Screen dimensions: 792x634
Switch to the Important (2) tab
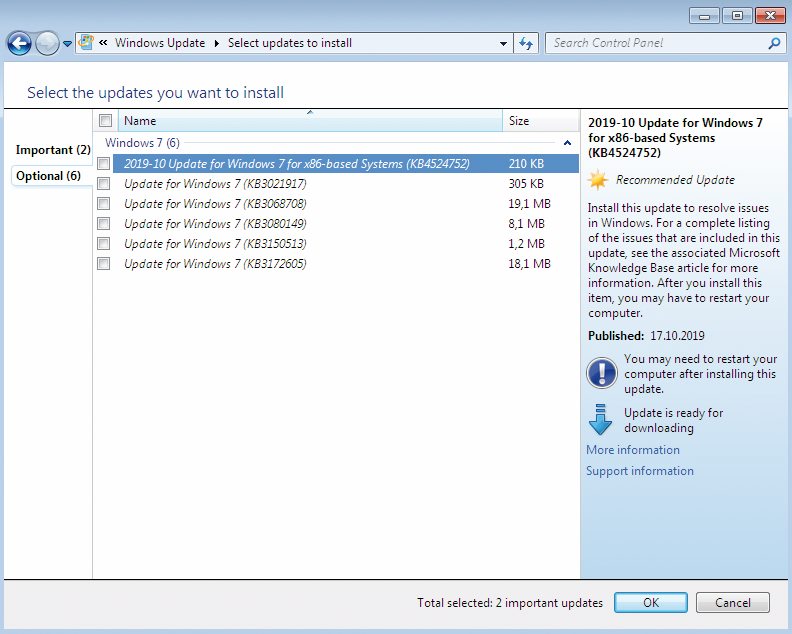click(x=53, y=150)
